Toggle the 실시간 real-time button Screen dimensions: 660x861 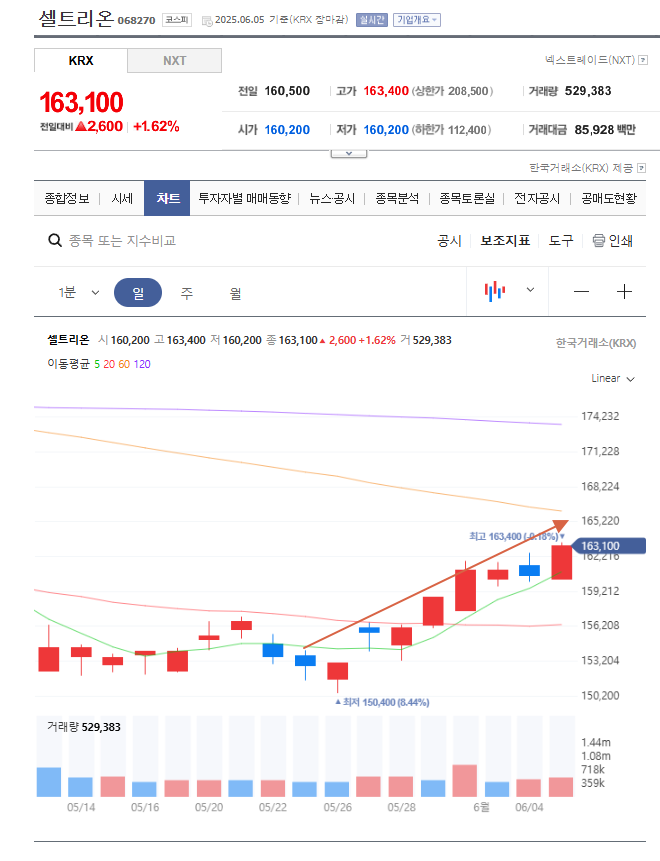click(x=372, y=20)
